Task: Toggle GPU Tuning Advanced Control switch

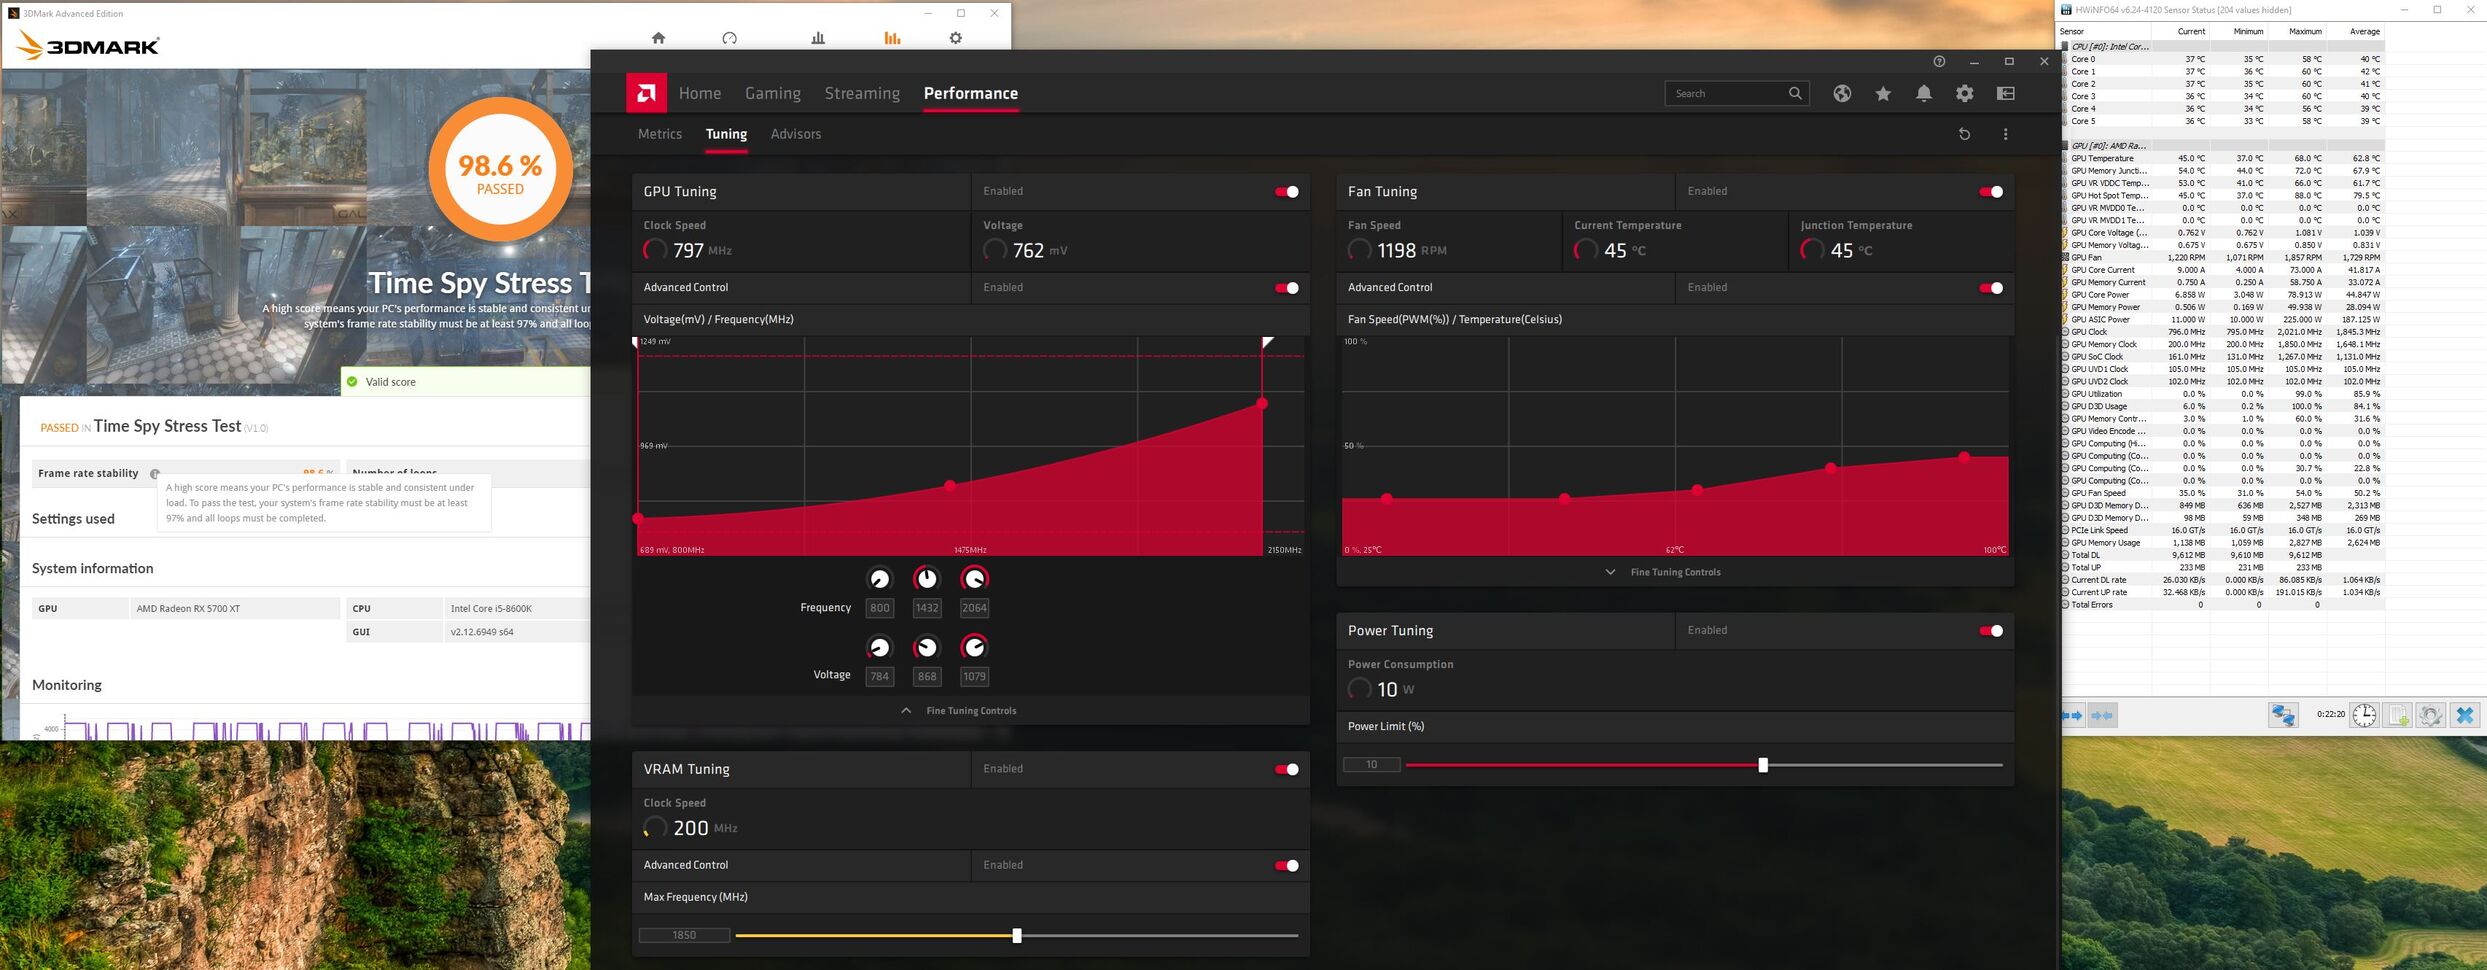Action: (1287, 288)
